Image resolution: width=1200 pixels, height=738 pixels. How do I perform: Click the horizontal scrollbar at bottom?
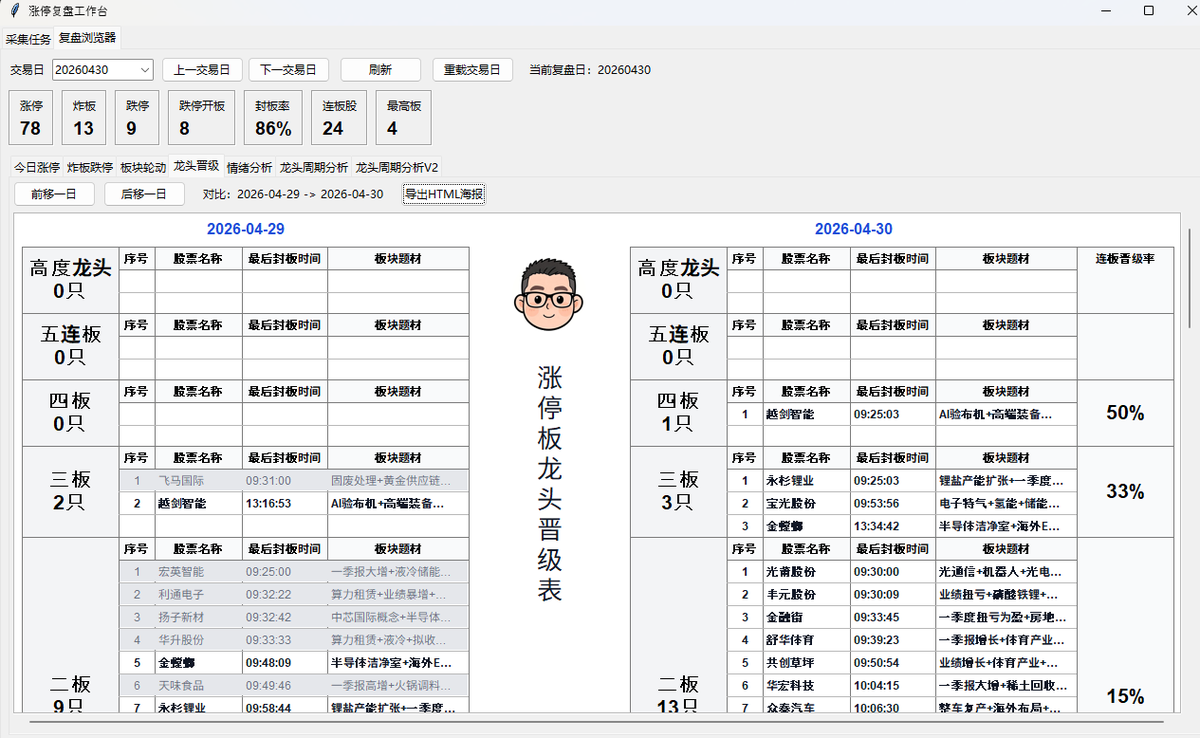596,720
